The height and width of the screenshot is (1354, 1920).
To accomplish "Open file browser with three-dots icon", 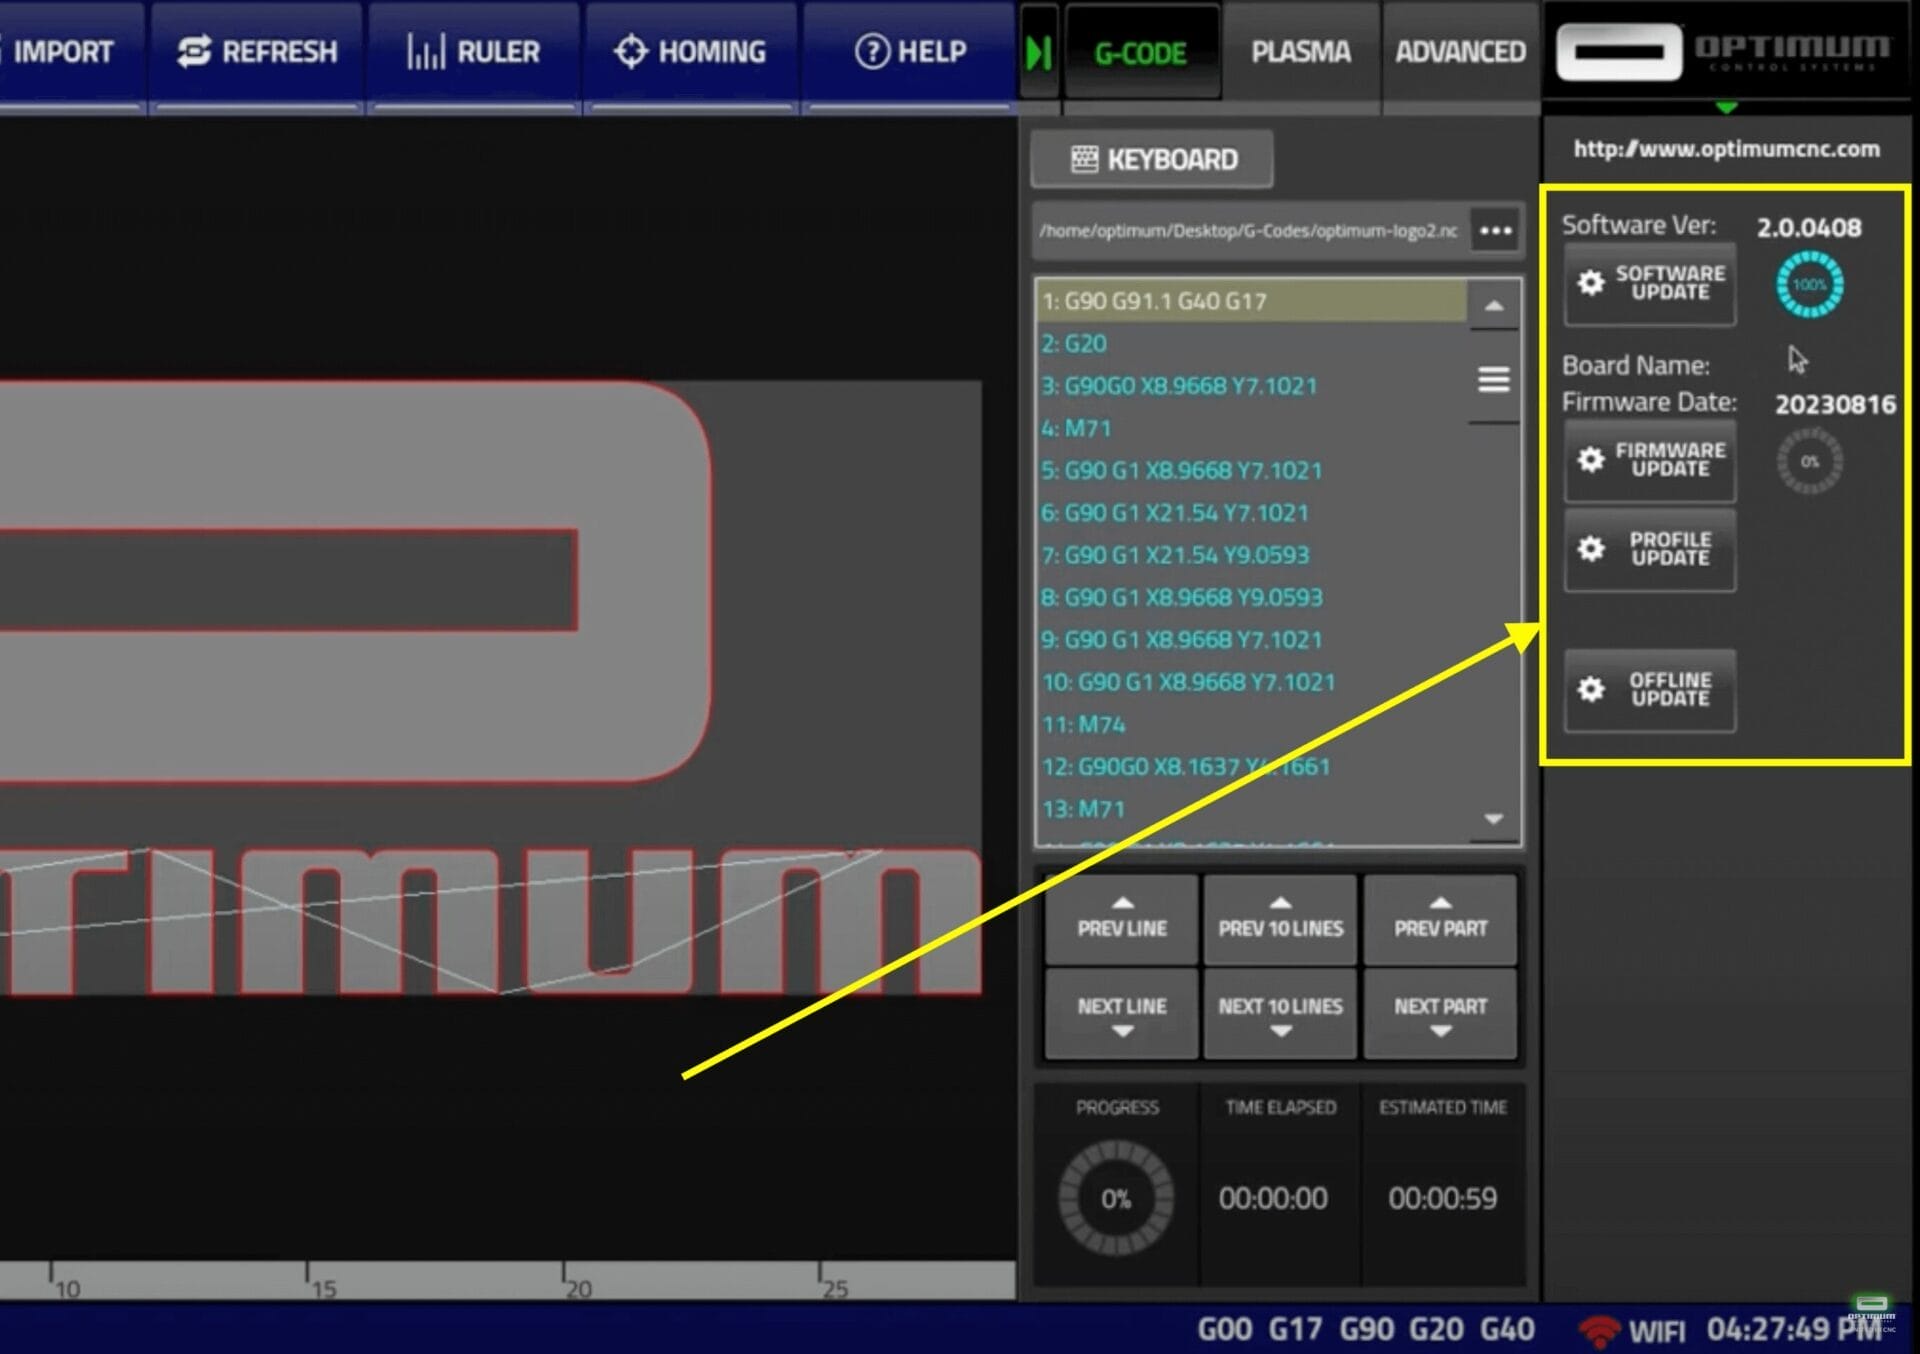I will pos(1495,231).
